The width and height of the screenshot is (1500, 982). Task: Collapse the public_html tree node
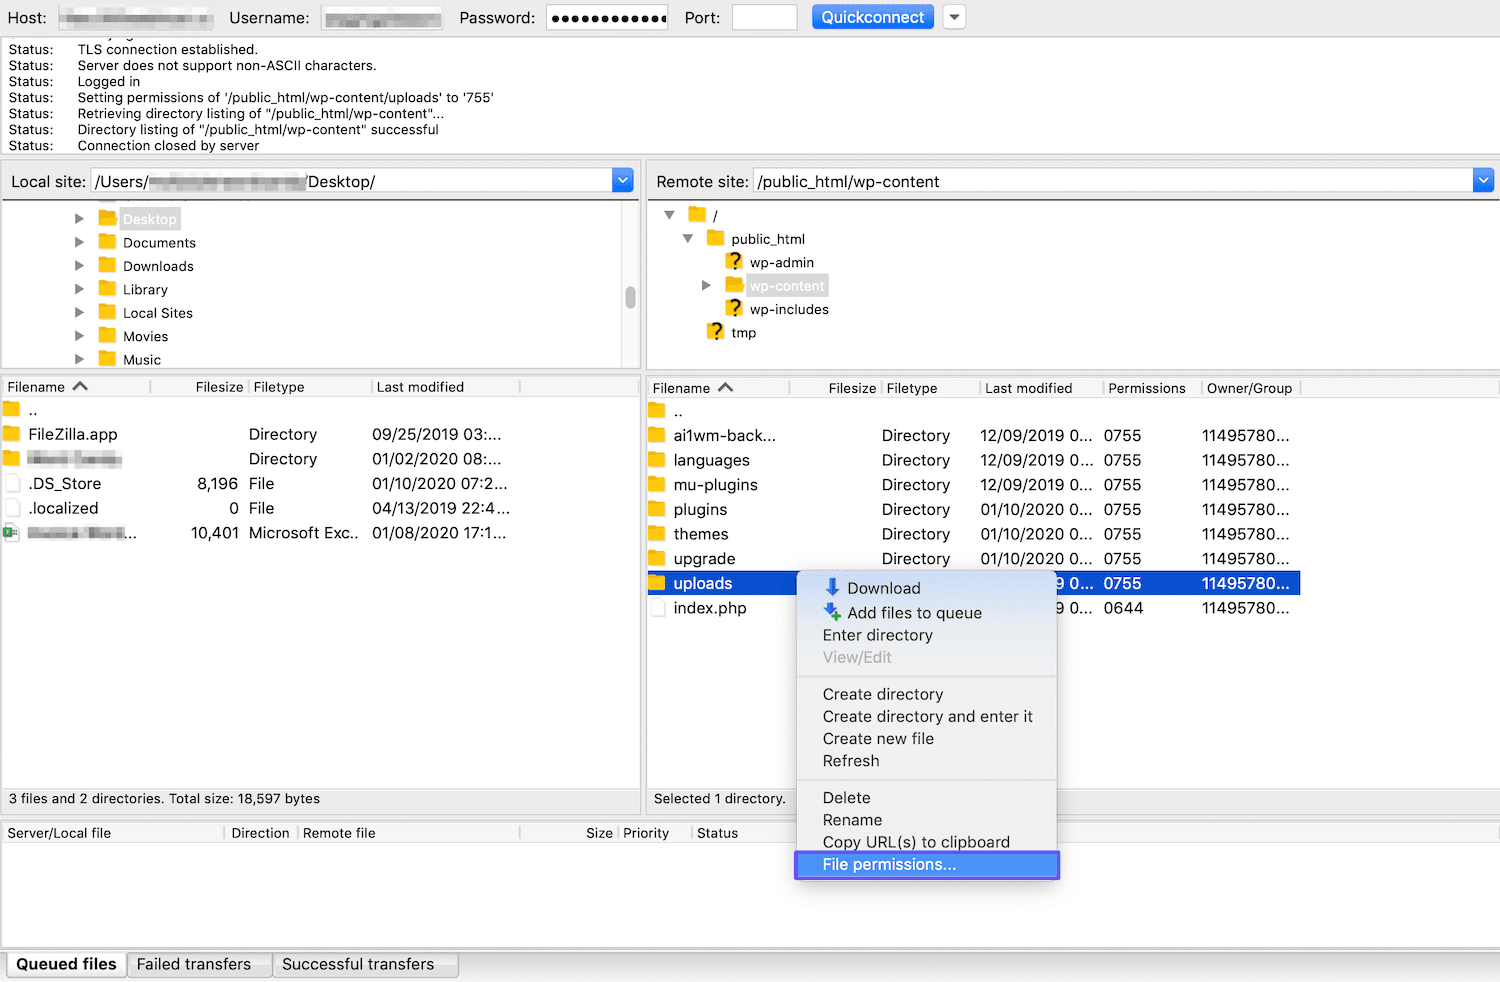pyautogui.click(x=687, y=238)
